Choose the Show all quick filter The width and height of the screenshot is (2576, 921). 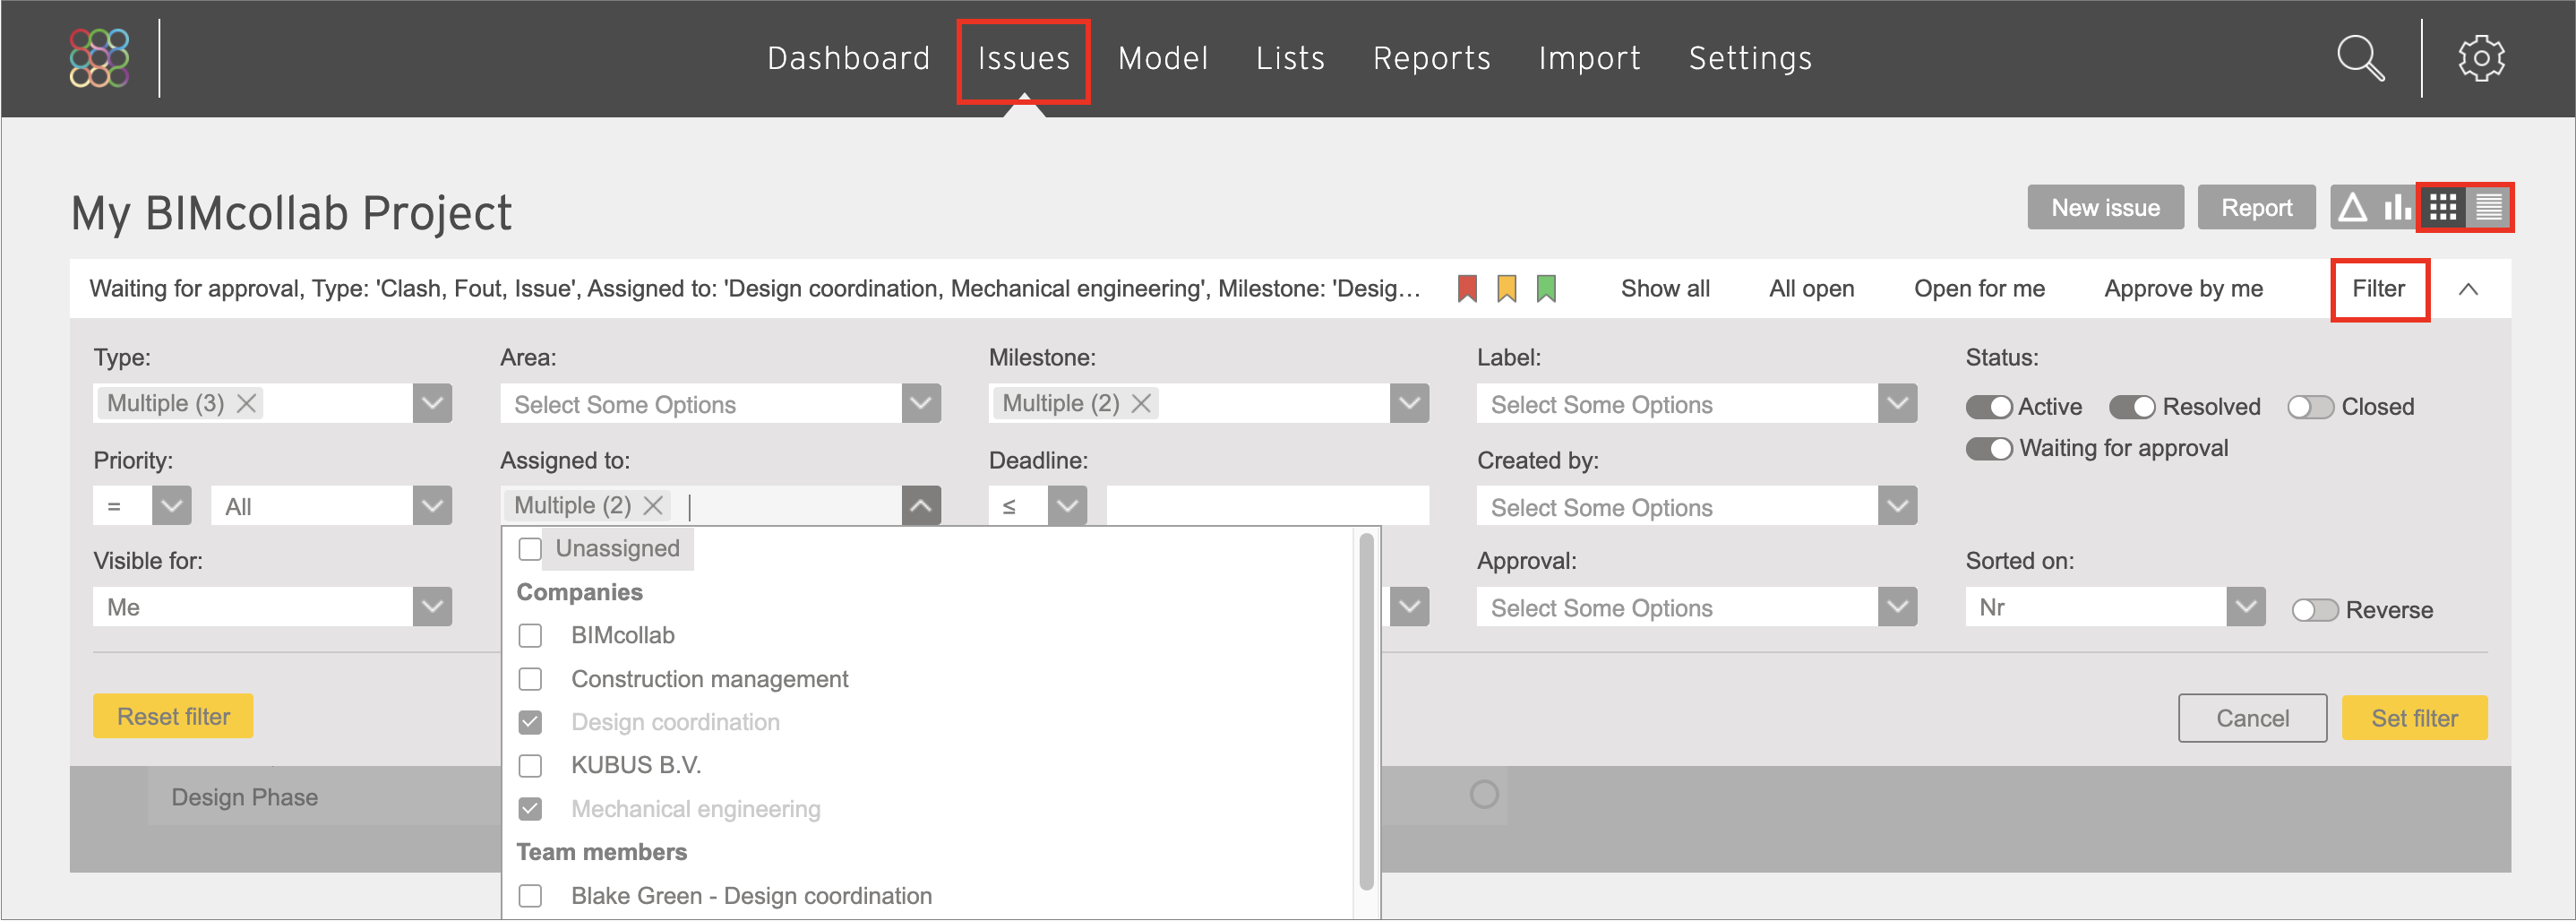(x=1665, y=289)
